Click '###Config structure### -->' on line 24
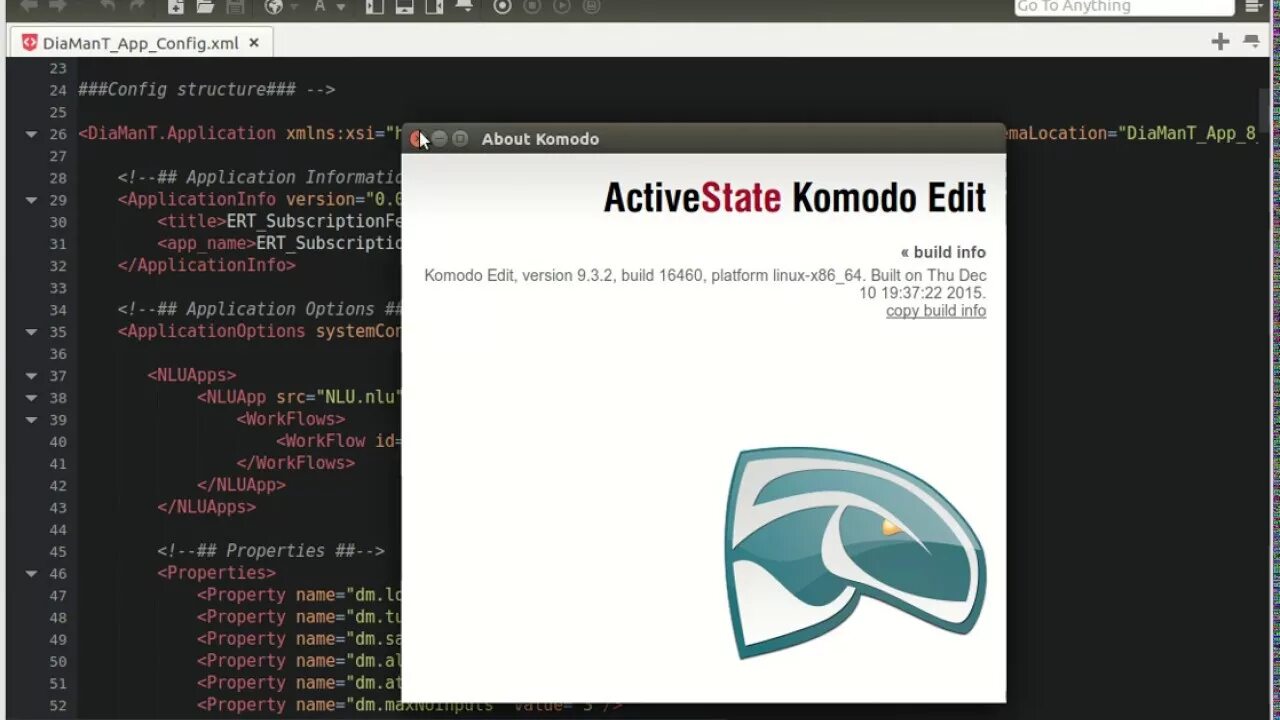Viewport: 1280px width, 720px height. [x=207, y=89]
